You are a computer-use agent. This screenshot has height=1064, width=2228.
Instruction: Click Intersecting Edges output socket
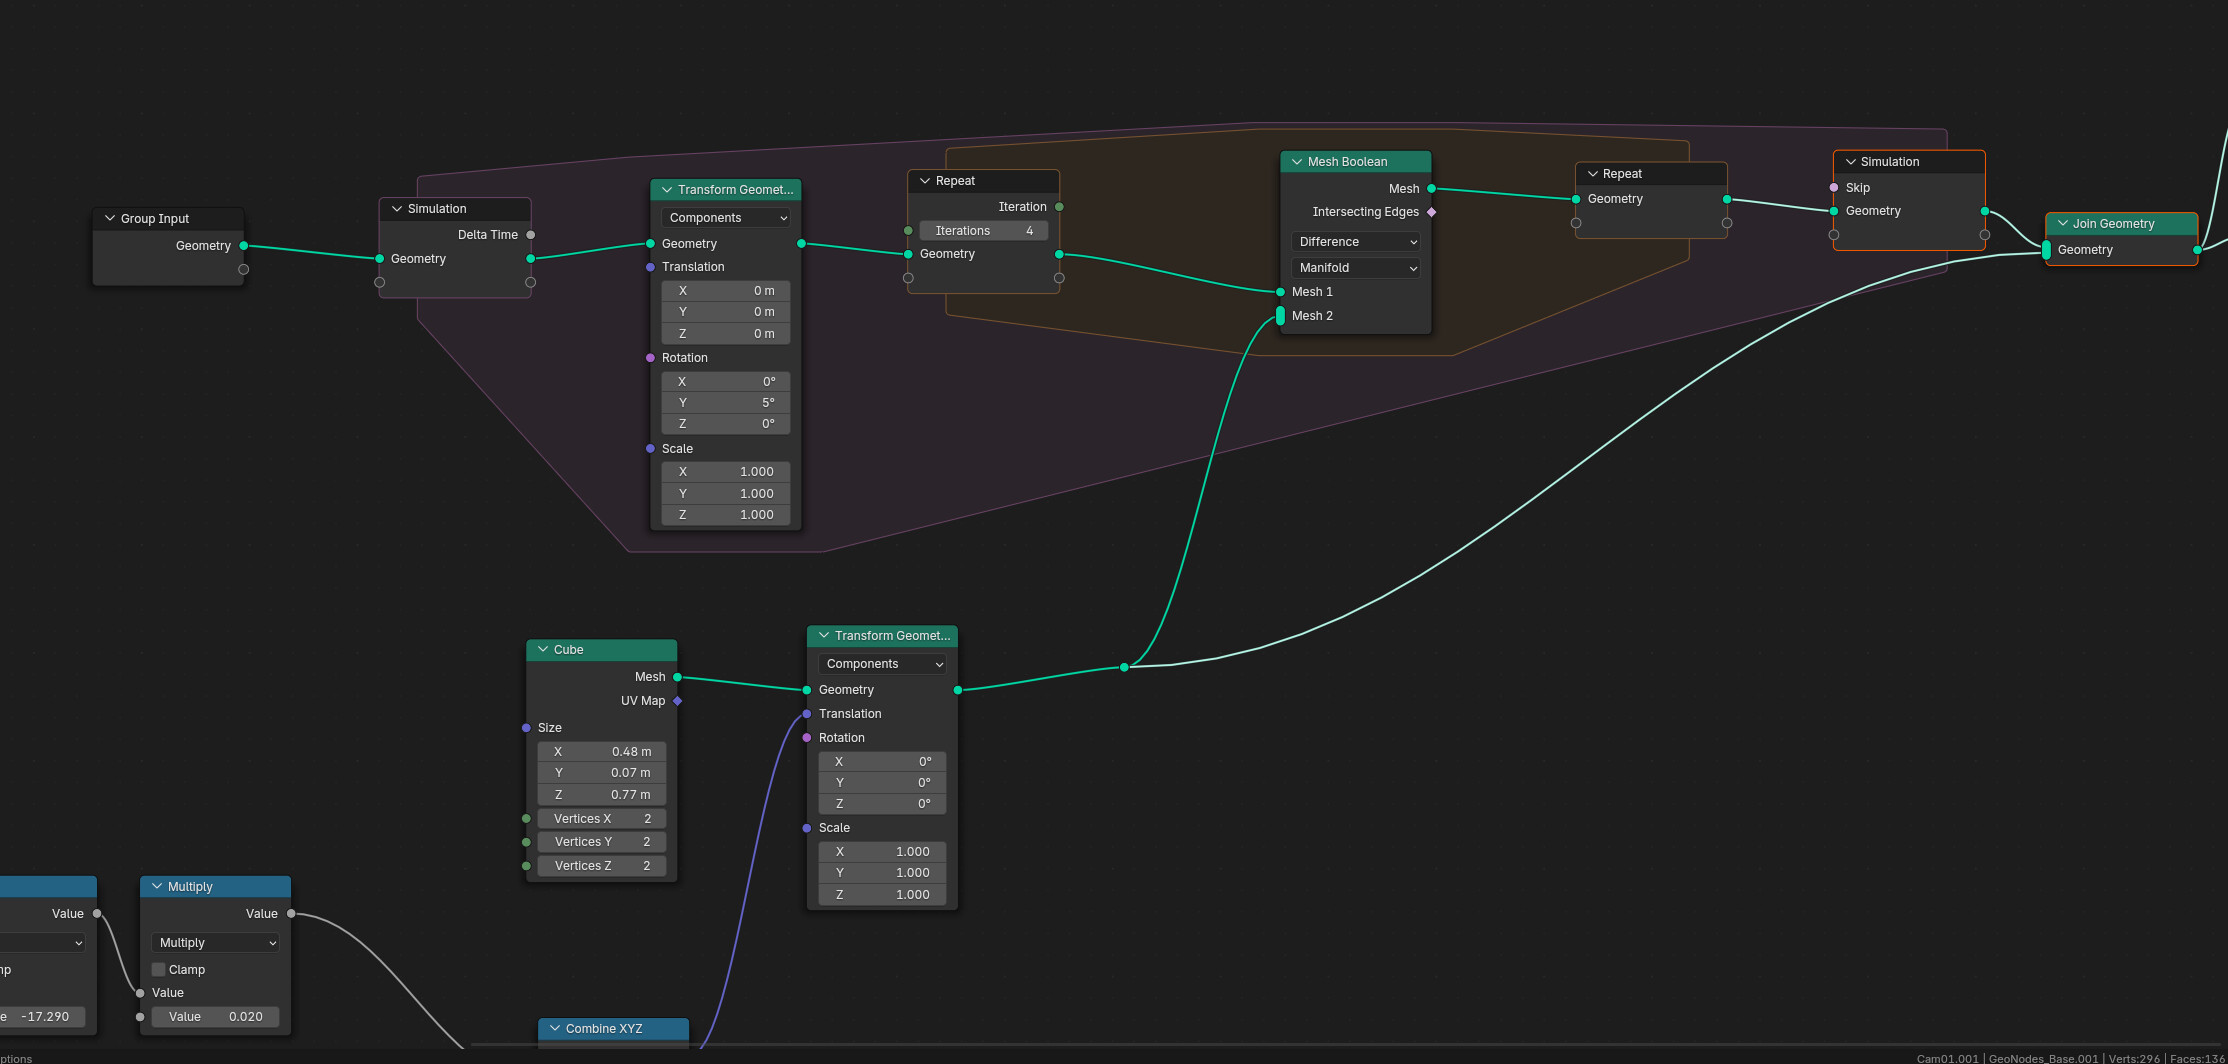(1432, 212)
